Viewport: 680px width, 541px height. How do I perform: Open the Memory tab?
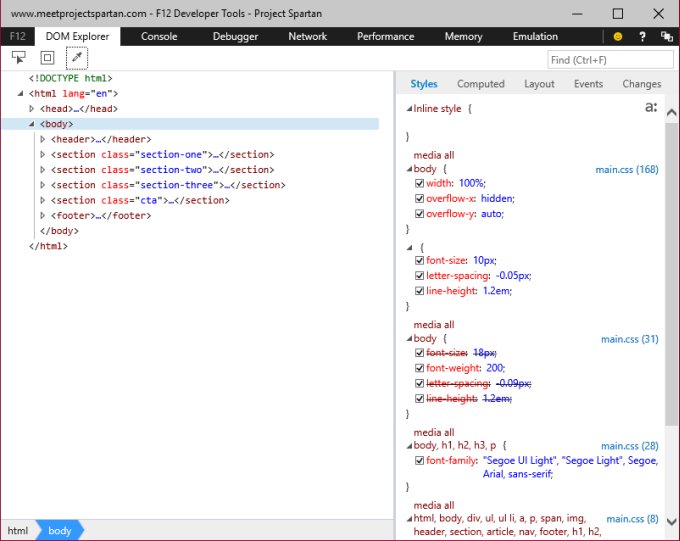(463, 36)
